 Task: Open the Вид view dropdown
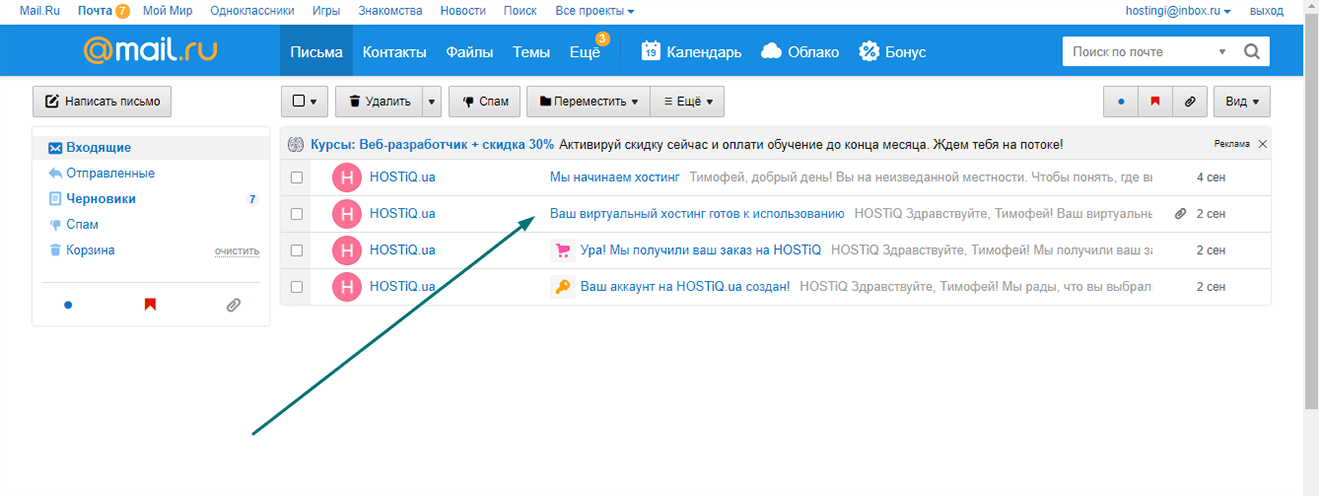click(x=1242, y=101)
